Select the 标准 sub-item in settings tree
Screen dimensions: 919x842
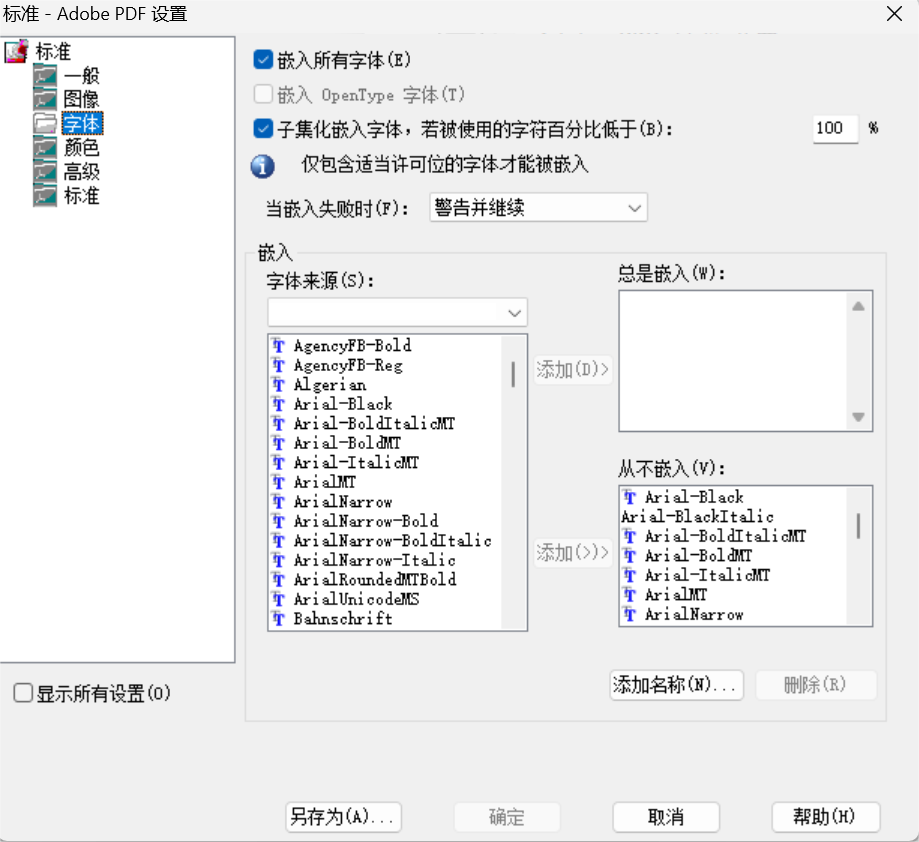(x=81, y=196)
